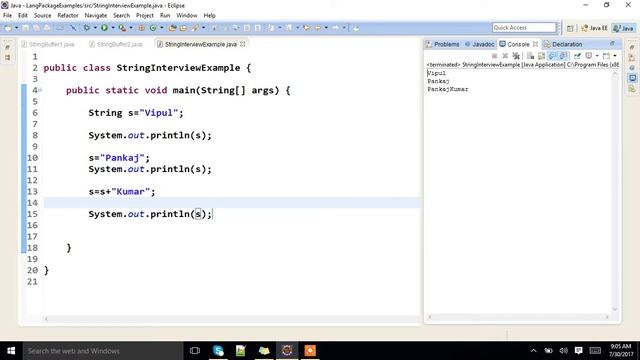Switch to the Java EE perspective
Image resolution: width=640 pixels, height=360 pixels.
(594, 28)
